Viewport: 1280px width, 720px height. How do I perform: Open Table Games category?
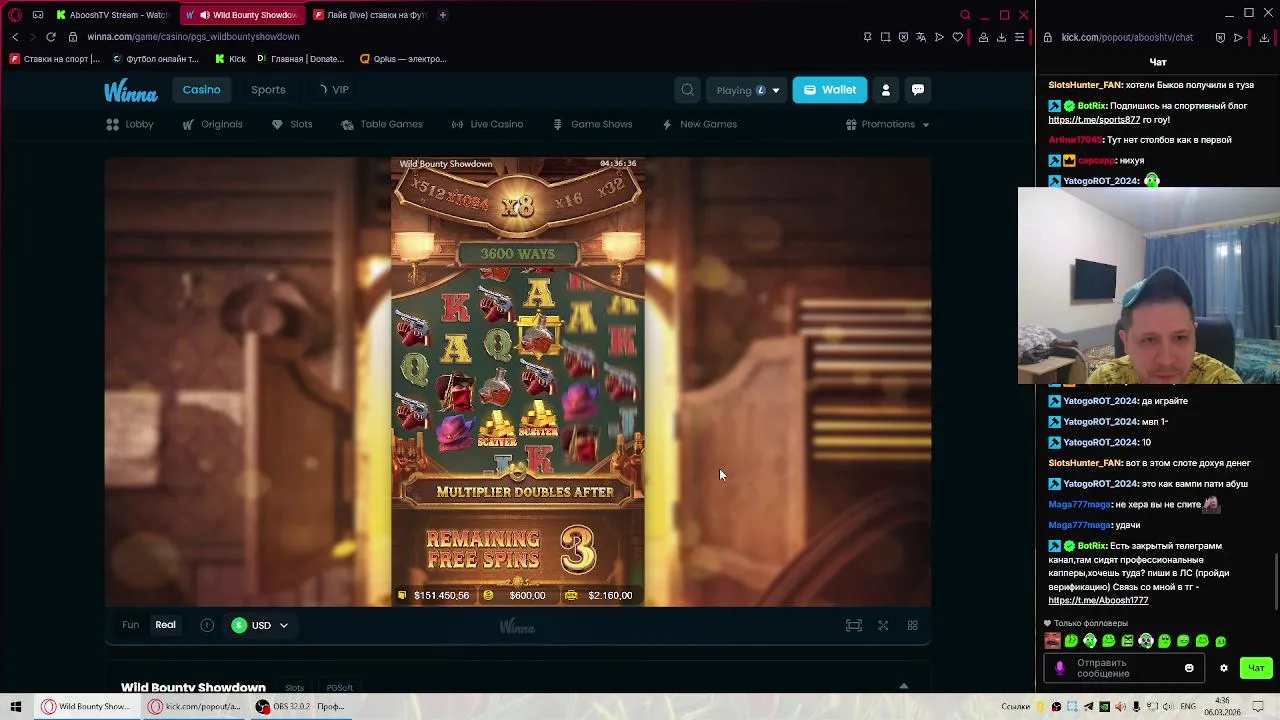pyautogui.click(x=382, y=124)
